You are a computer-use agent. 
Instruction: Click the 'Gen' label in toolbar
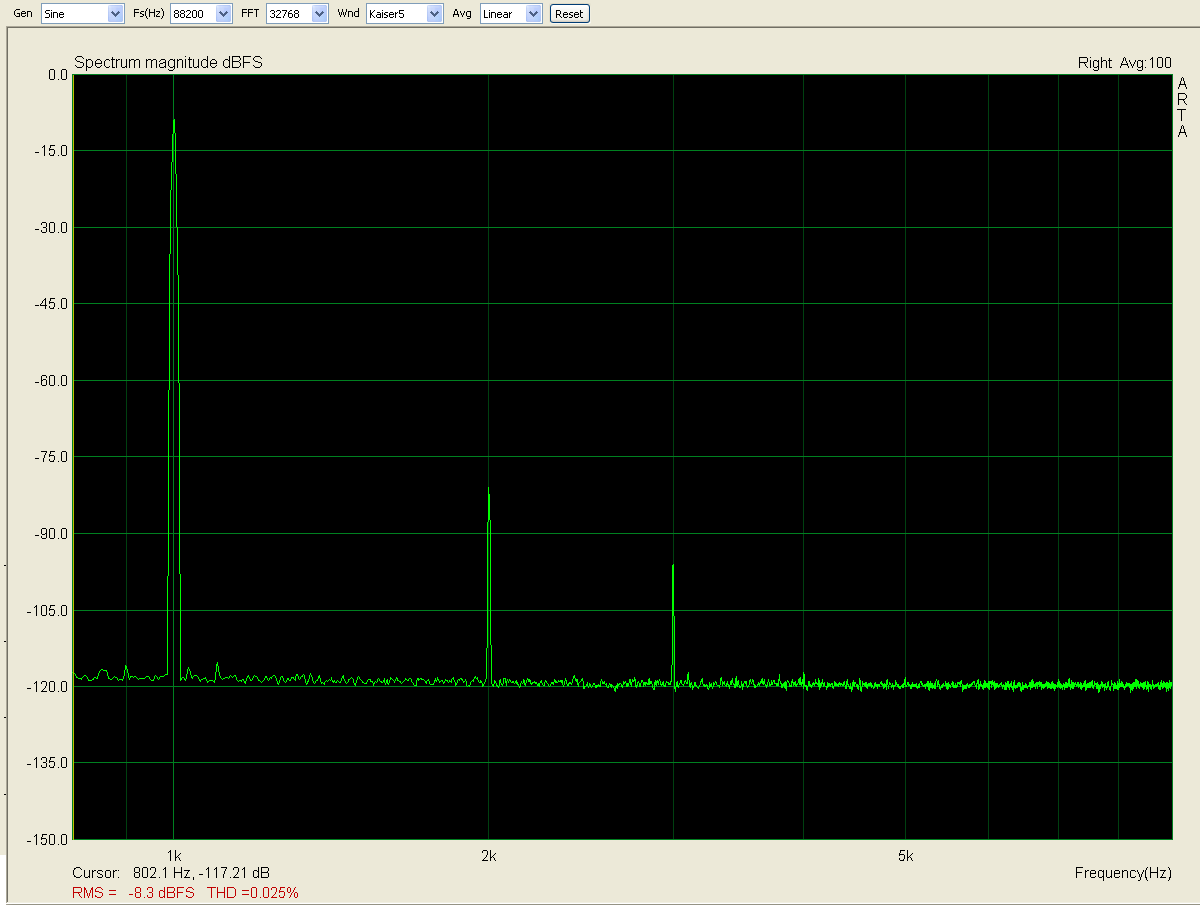click(x=23, y=14)
